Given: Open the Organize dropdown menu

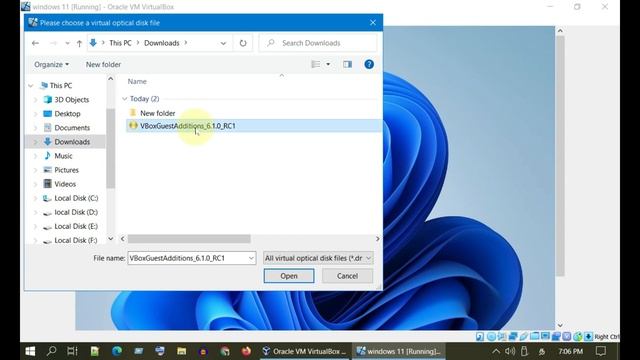Looking at the screenshot, I should coord(51,64).
